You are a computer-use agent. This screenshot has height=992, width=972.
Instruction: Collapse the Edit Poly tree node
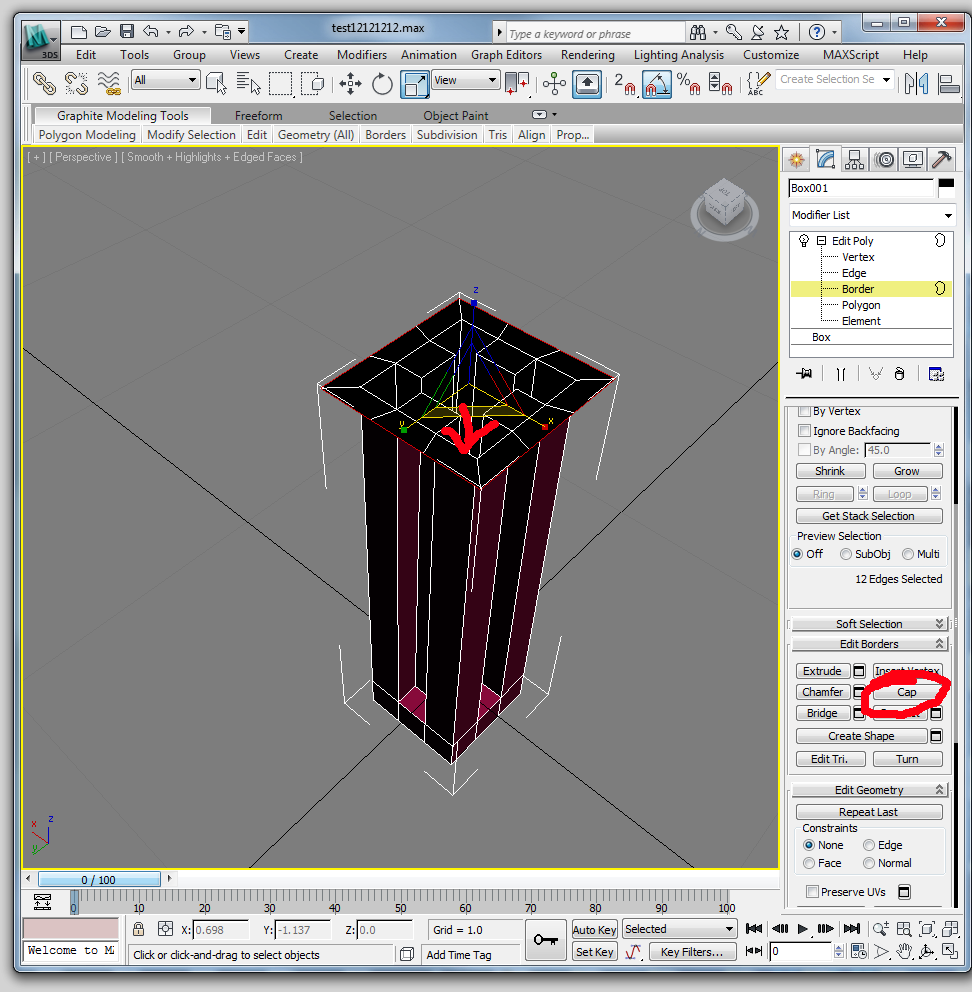point(821,241)
